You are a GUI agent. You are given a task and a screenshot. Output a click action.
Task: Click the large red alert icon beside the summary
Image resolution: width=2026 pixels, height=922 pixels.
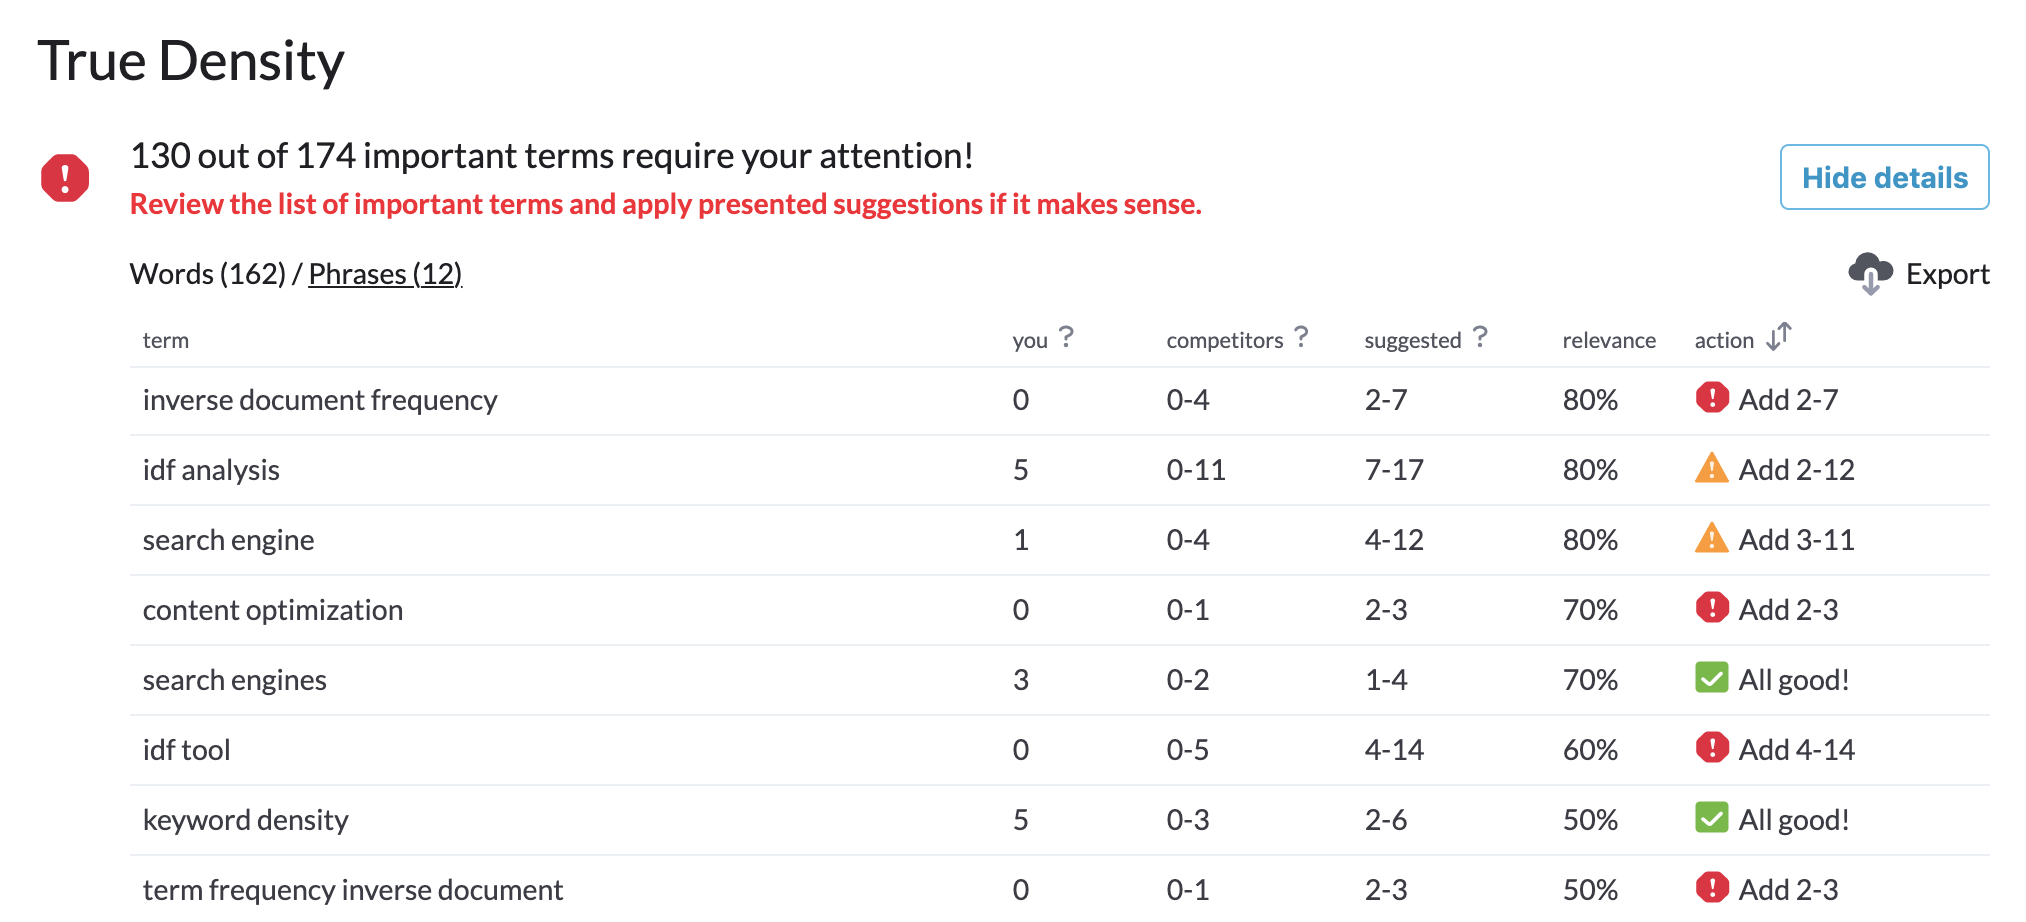65,178
